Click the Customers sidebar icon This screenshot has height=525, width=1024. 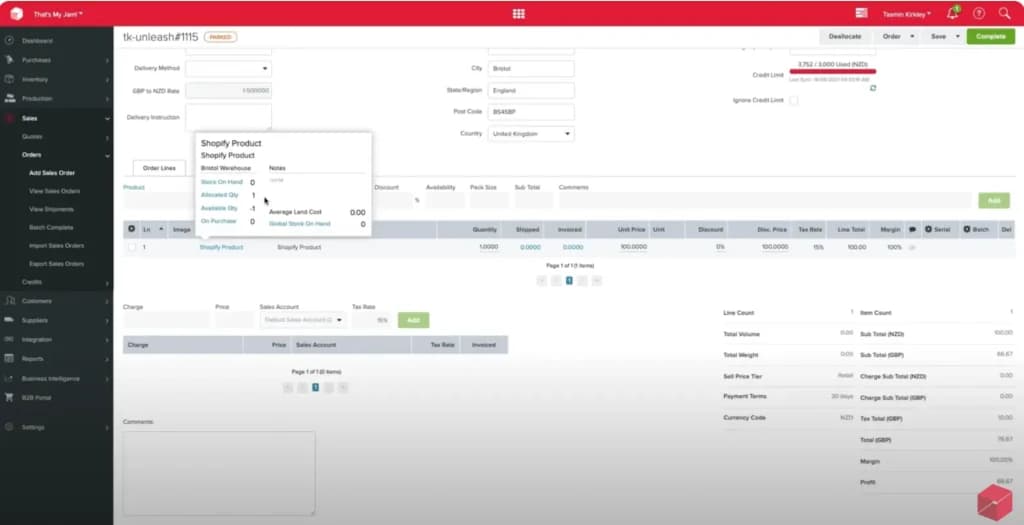pos(9,300)
